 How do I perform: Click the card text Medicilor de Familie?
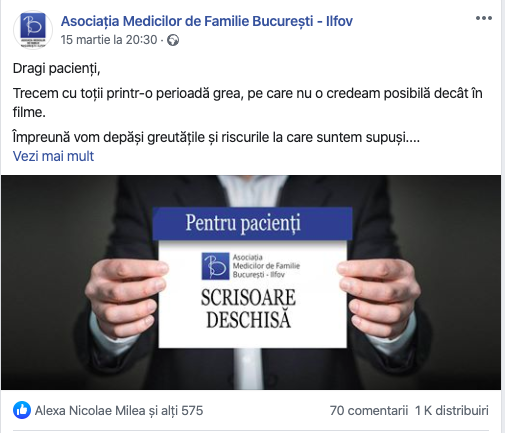pyautogui.click(x=266, y=266)
